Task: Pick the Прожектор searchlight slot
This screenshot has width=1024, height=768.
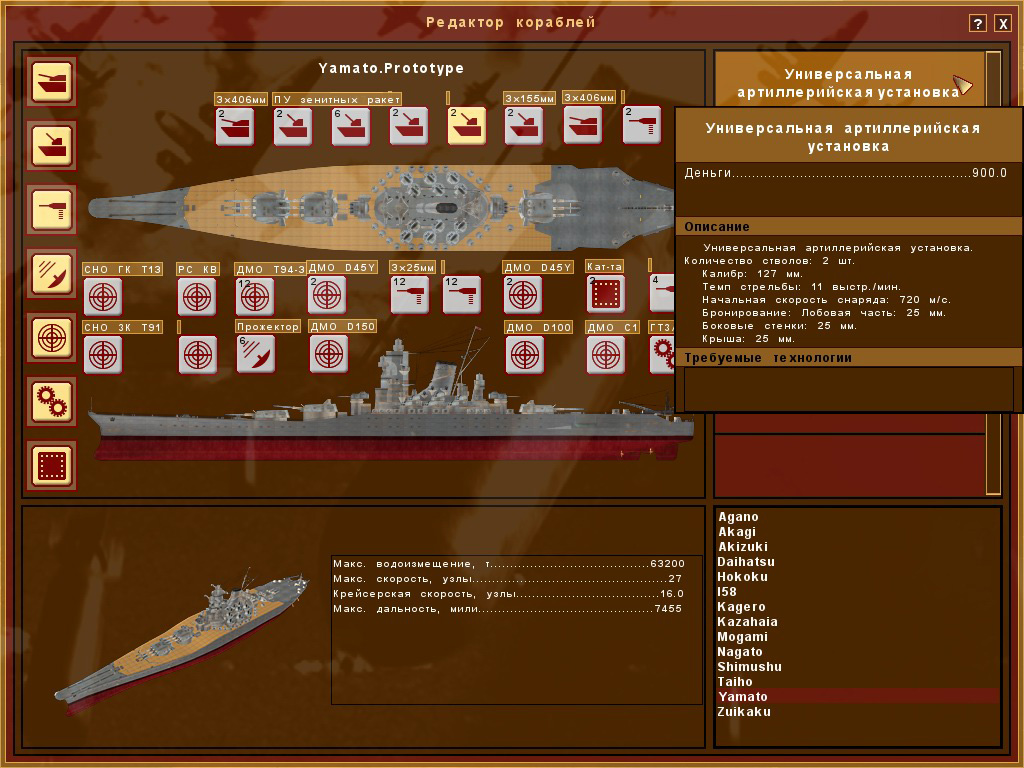Action: pyautogui.click(x=256, y=354)
